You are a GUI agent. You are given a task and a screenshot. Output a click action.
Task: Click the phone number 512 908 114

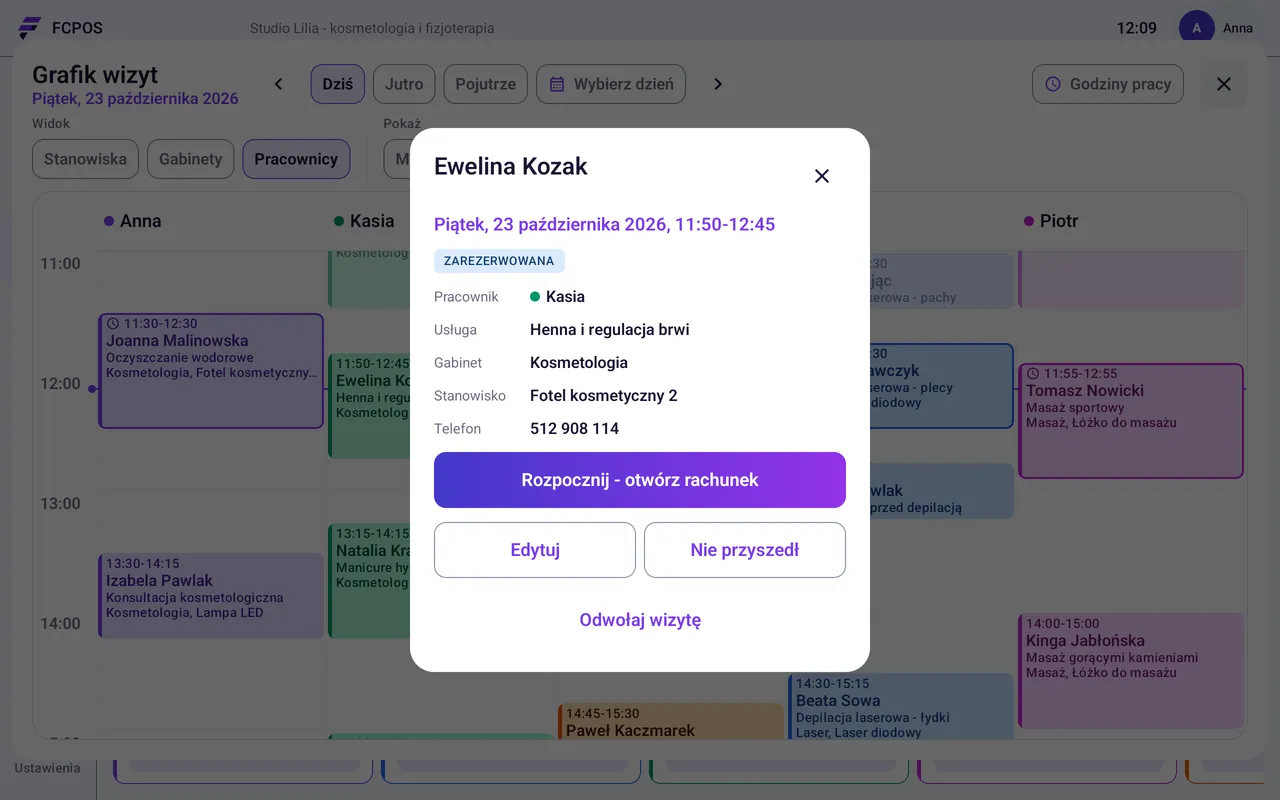click(x=574, y=429)
